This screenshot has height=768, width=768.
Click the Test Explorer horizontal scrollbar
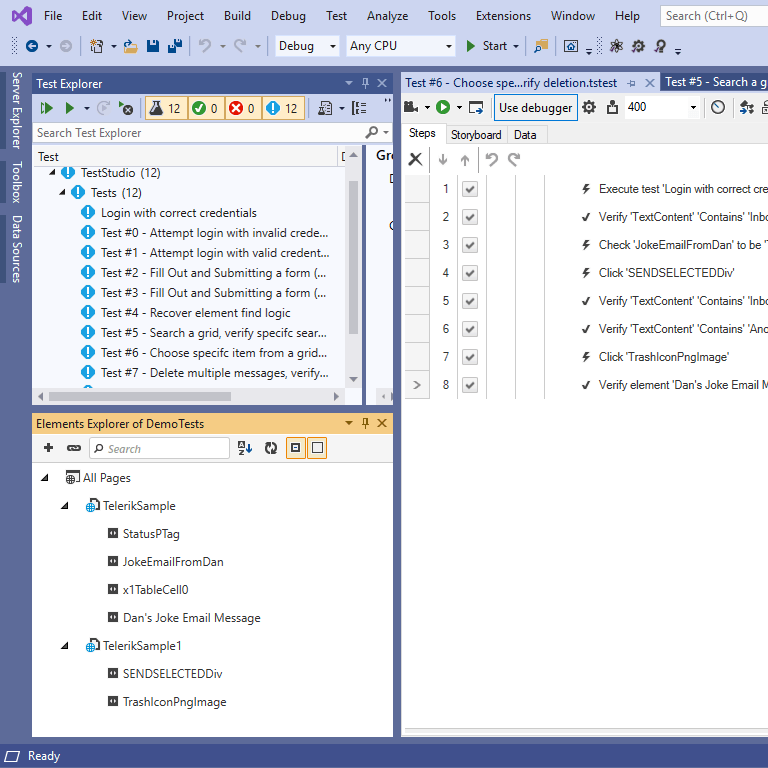coord(140,396)
